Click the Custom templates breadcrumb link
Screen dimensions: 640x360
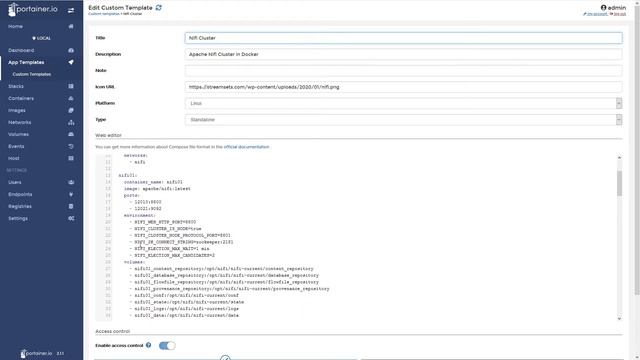(x=104, y=14)
